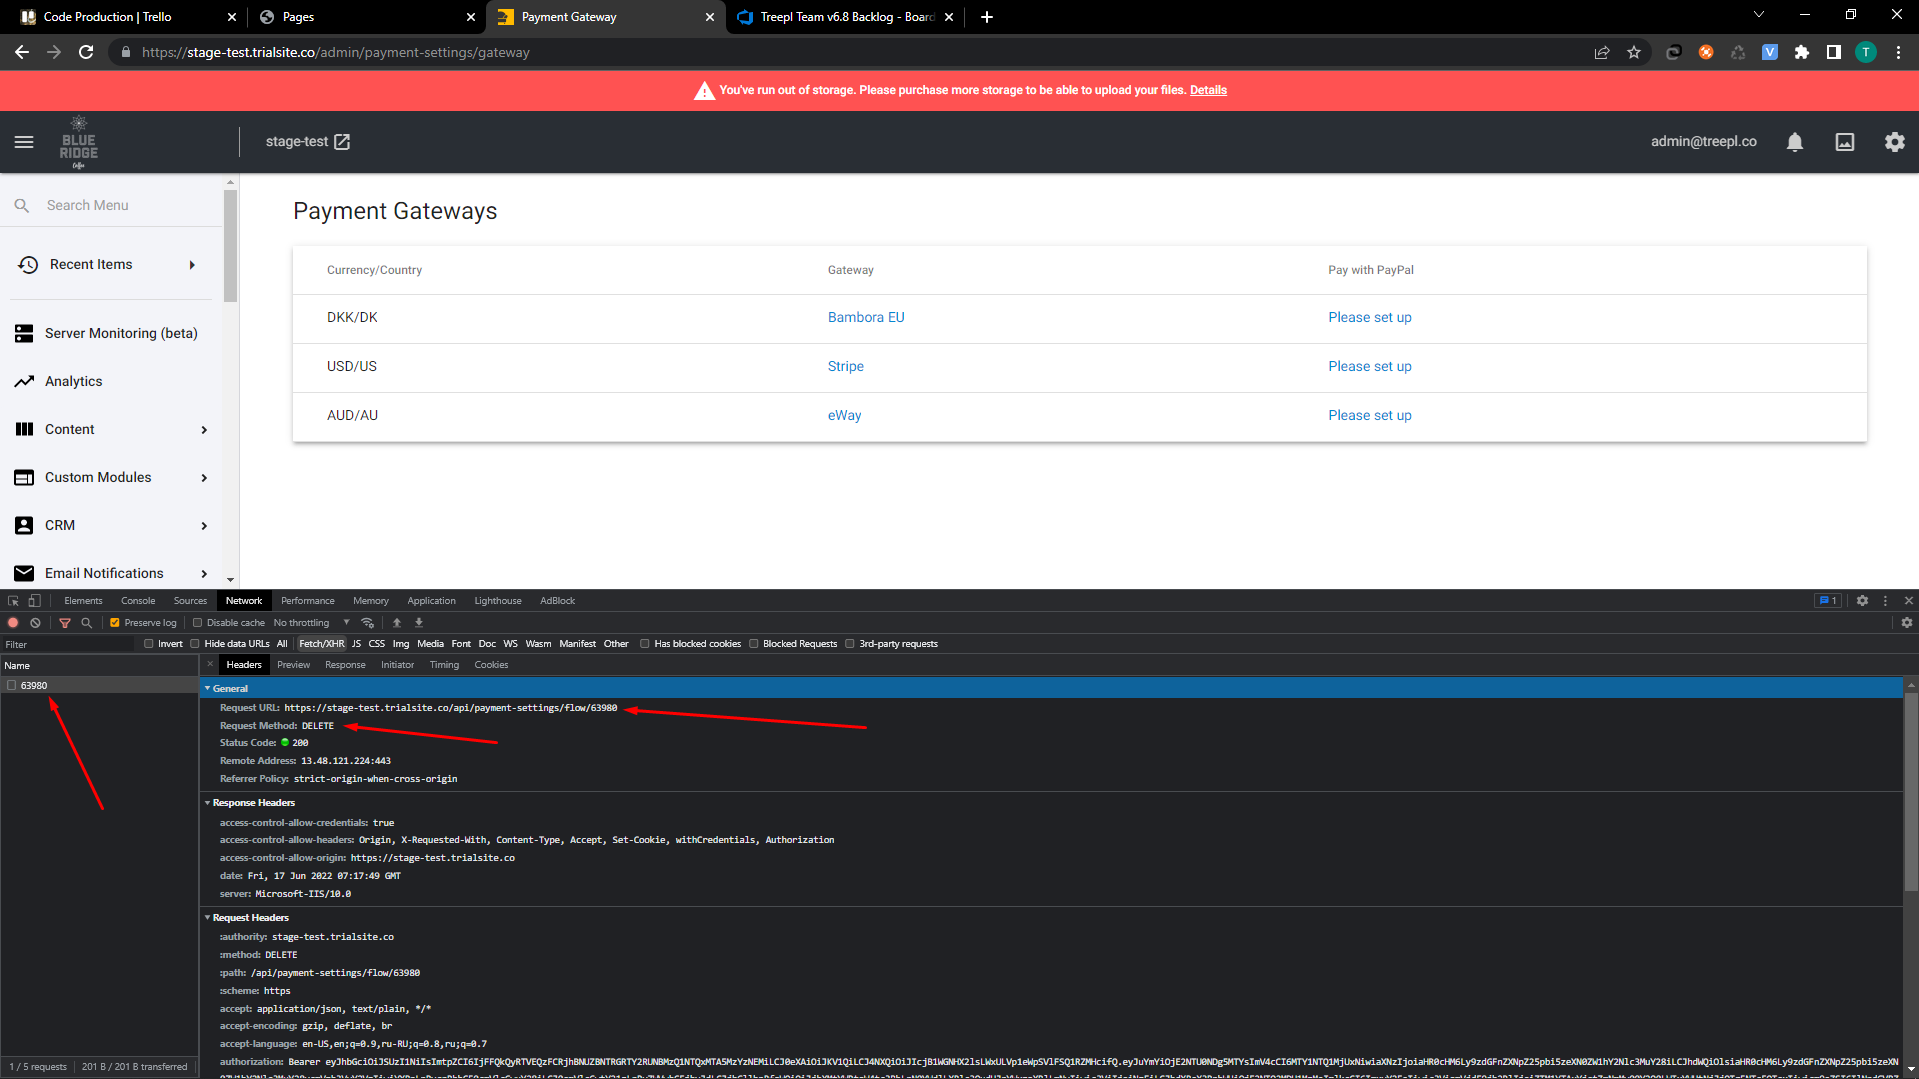1919x1079 pixels.
Task: Open the No throttling dropdown
Action: point(312,623)
